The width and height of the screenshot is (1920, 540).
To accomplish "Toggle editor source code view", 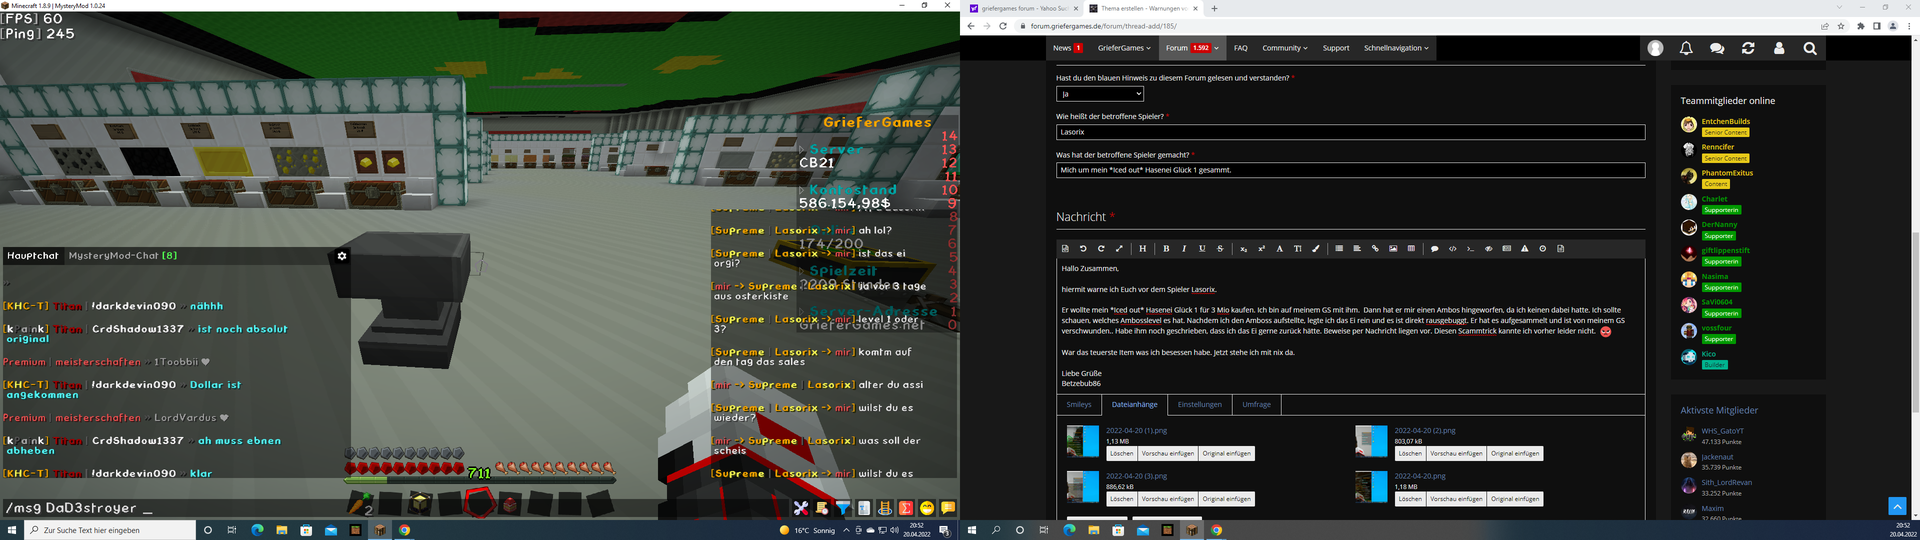I will [1065, 248].
